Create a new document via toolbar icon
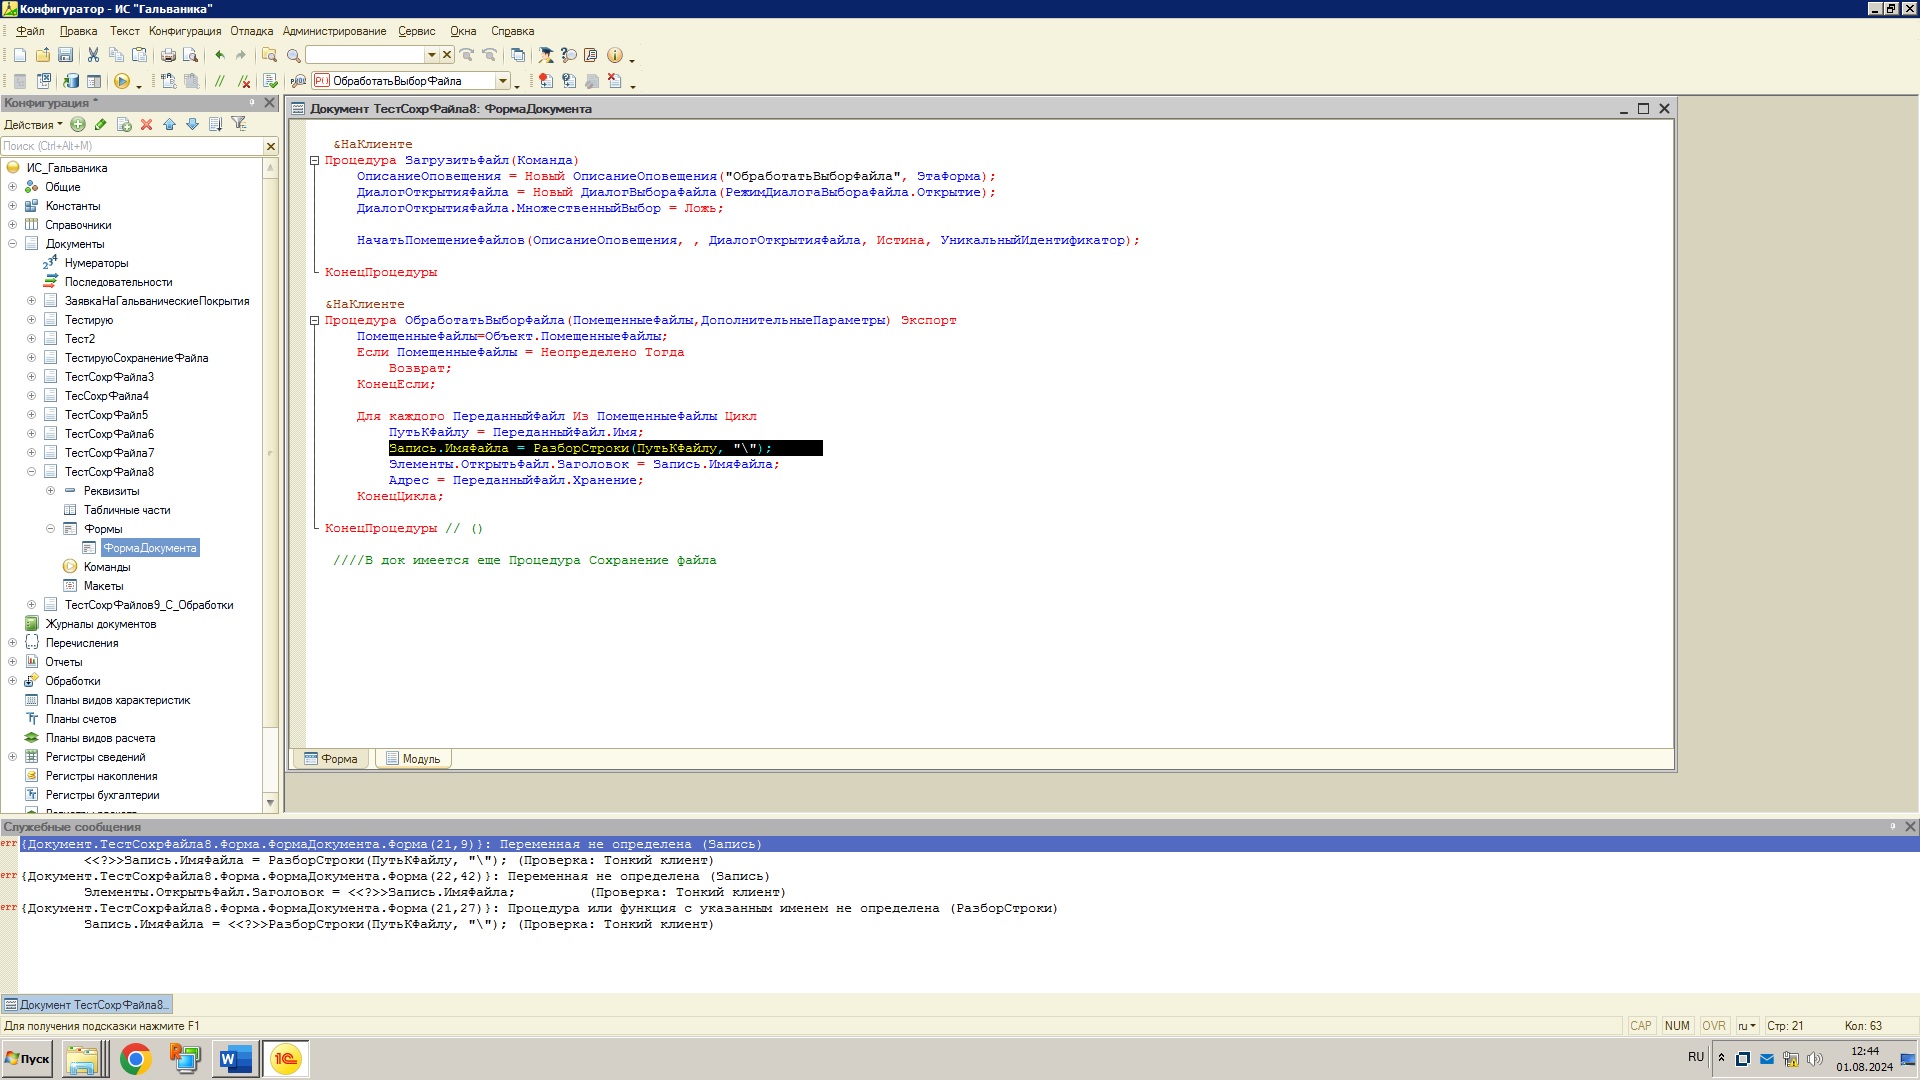Viewport: 1920px width, 1080px height. point(20,56)
